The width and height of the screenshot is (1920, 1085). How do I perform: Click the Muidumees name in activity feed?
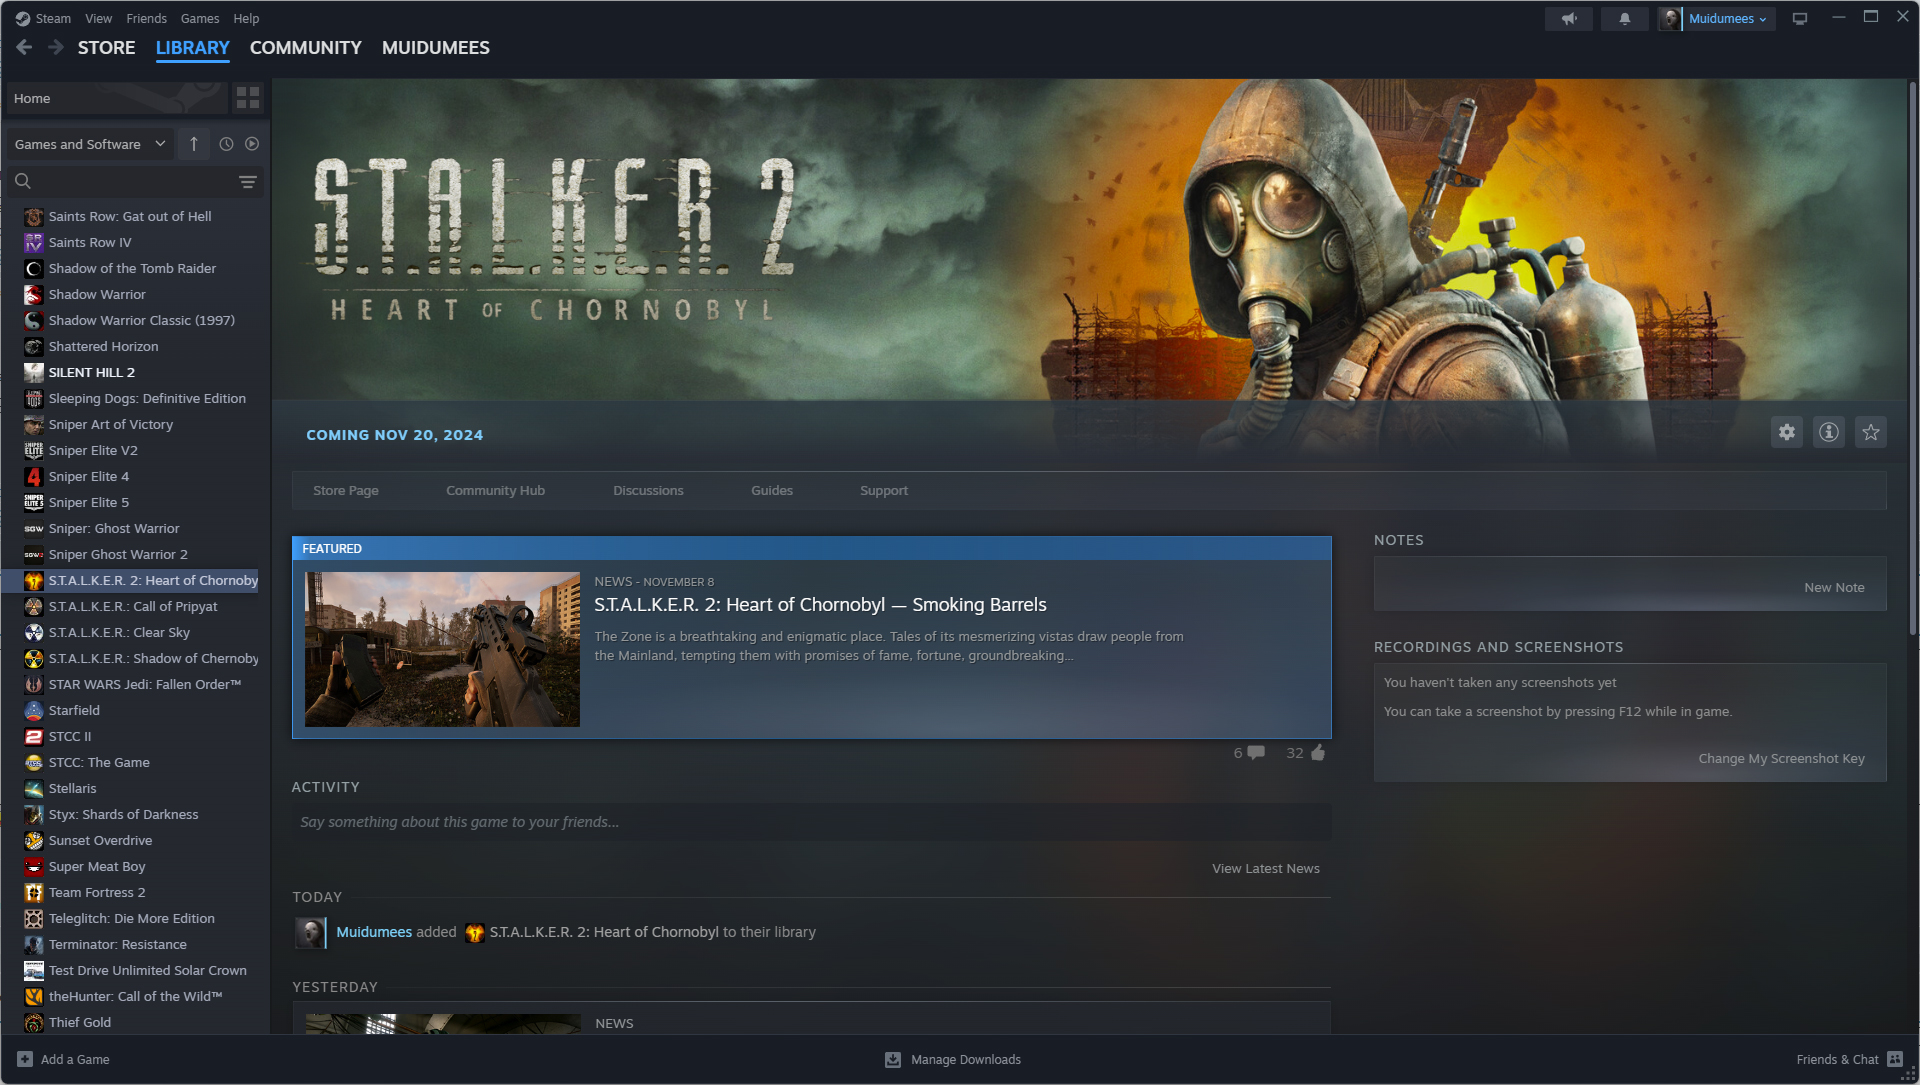[374, 932]
